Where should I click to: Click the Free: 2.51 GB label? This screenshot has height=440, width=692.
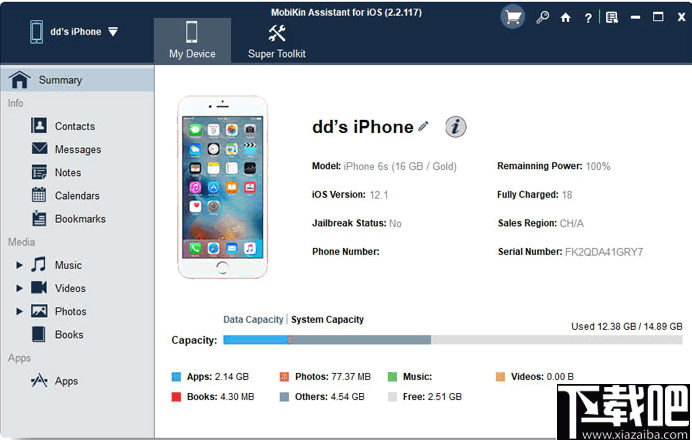(432, 397)
